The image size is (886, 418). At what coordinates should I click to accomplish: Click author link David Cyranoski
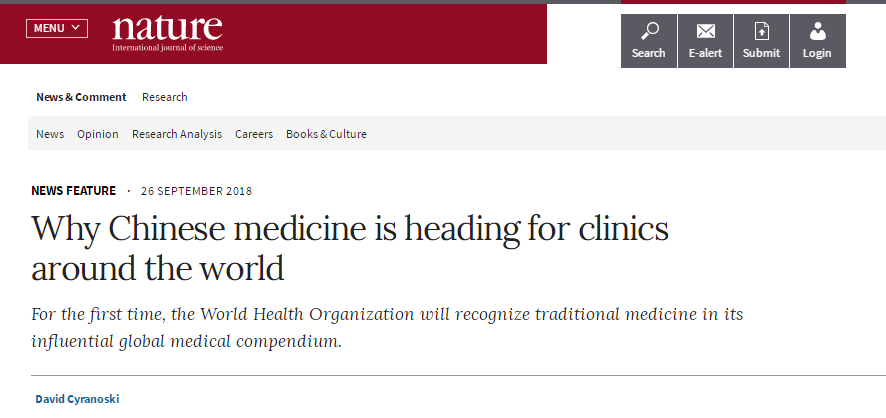(77, 399)
